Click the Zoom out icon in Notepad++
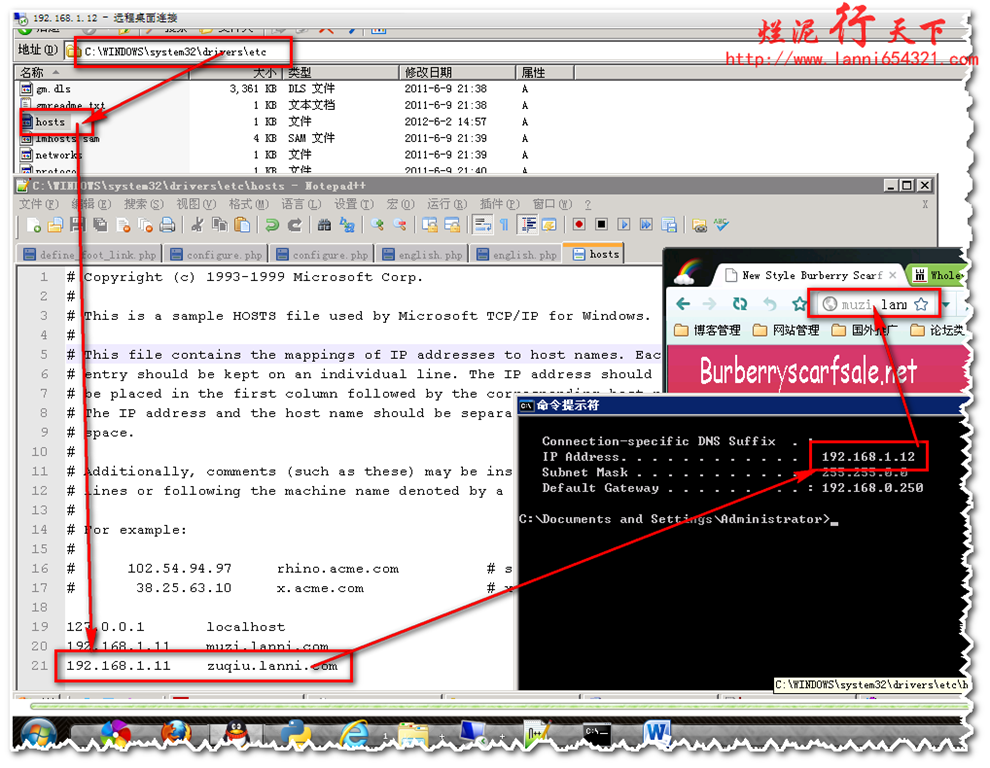Screen dimensions: 990x768 [400, 225]
